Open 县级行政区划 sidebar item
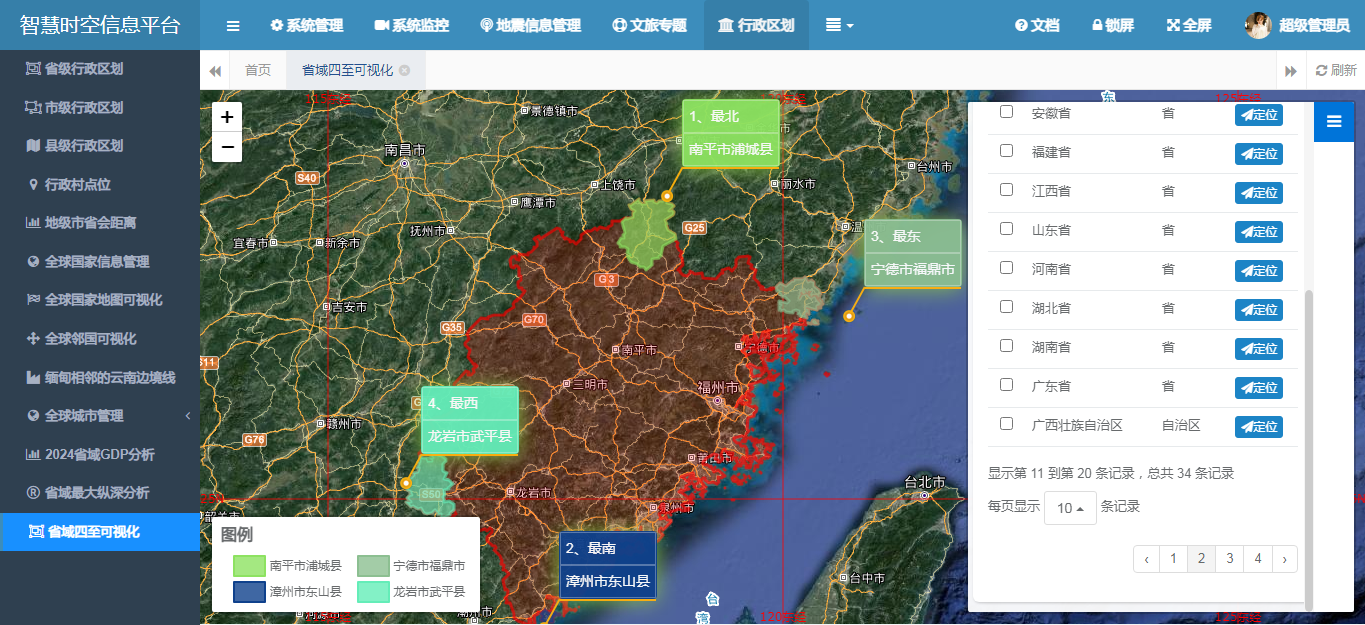This screenshot has height=625, width=1365. coord(100,146)
